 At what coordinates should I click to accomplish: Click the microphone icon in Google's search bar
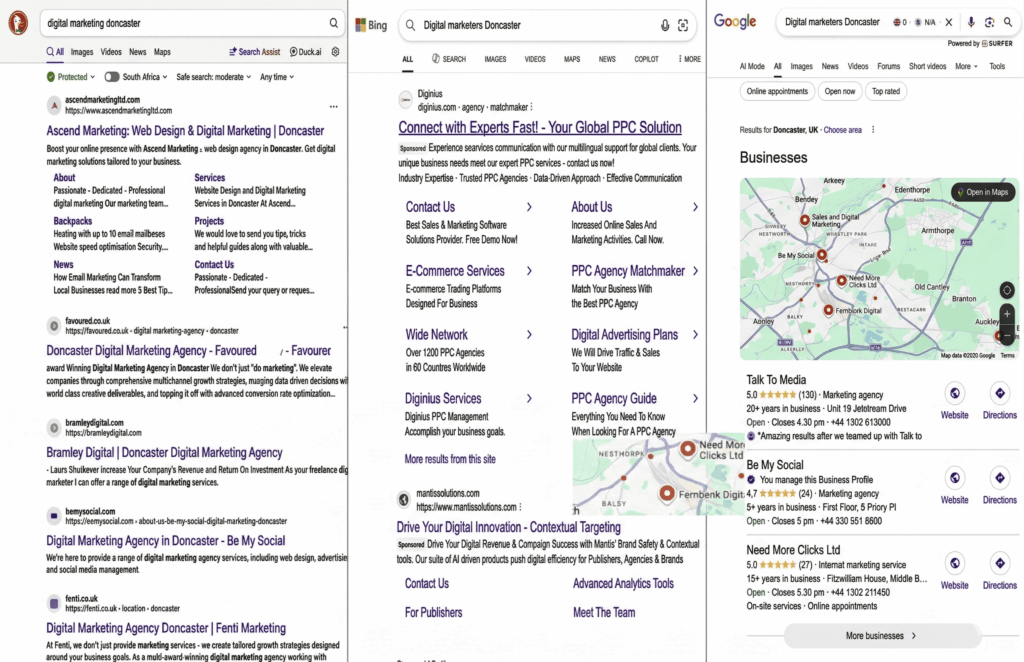pyautogui.click(x=969, y=20)
